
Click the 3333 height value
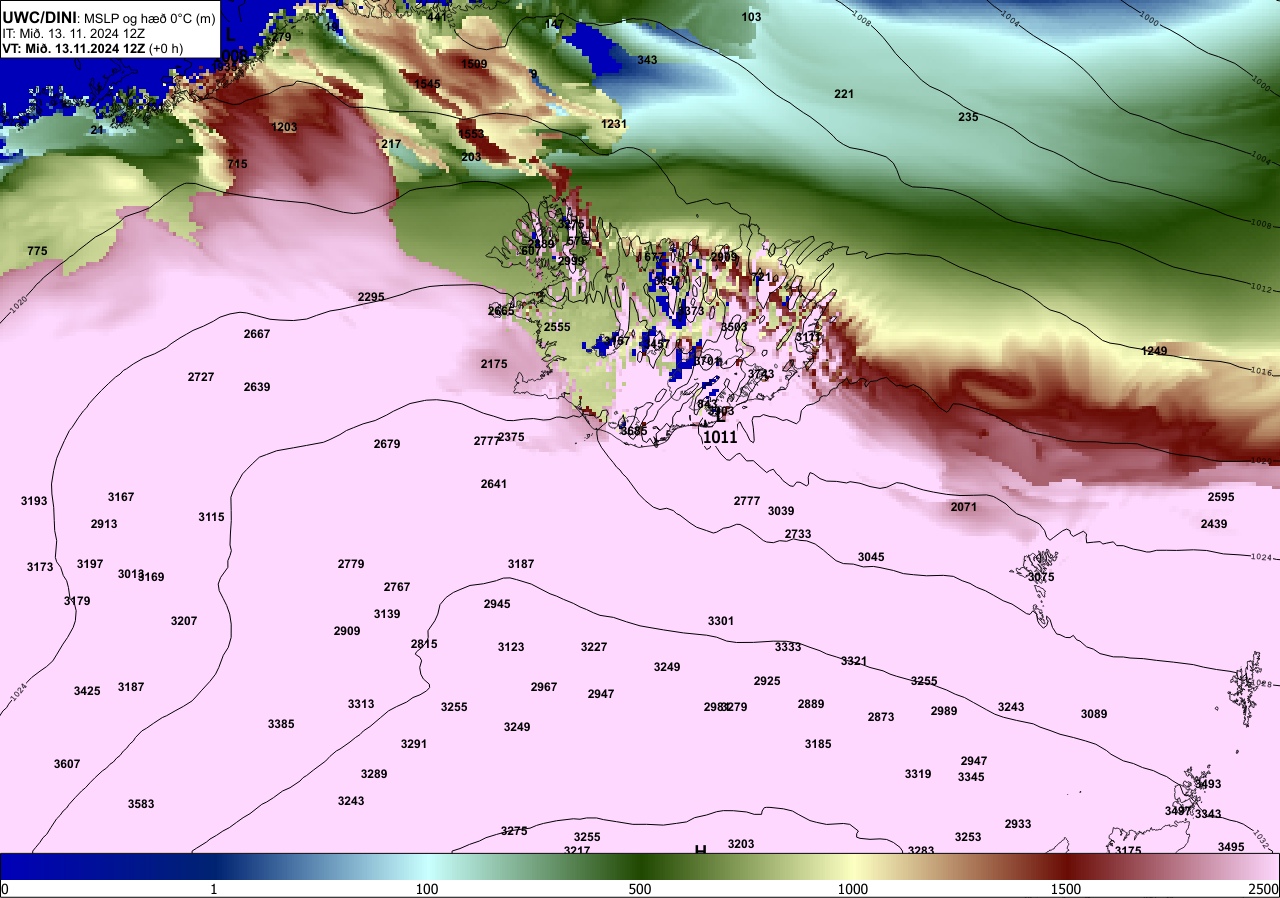point(788,647)
